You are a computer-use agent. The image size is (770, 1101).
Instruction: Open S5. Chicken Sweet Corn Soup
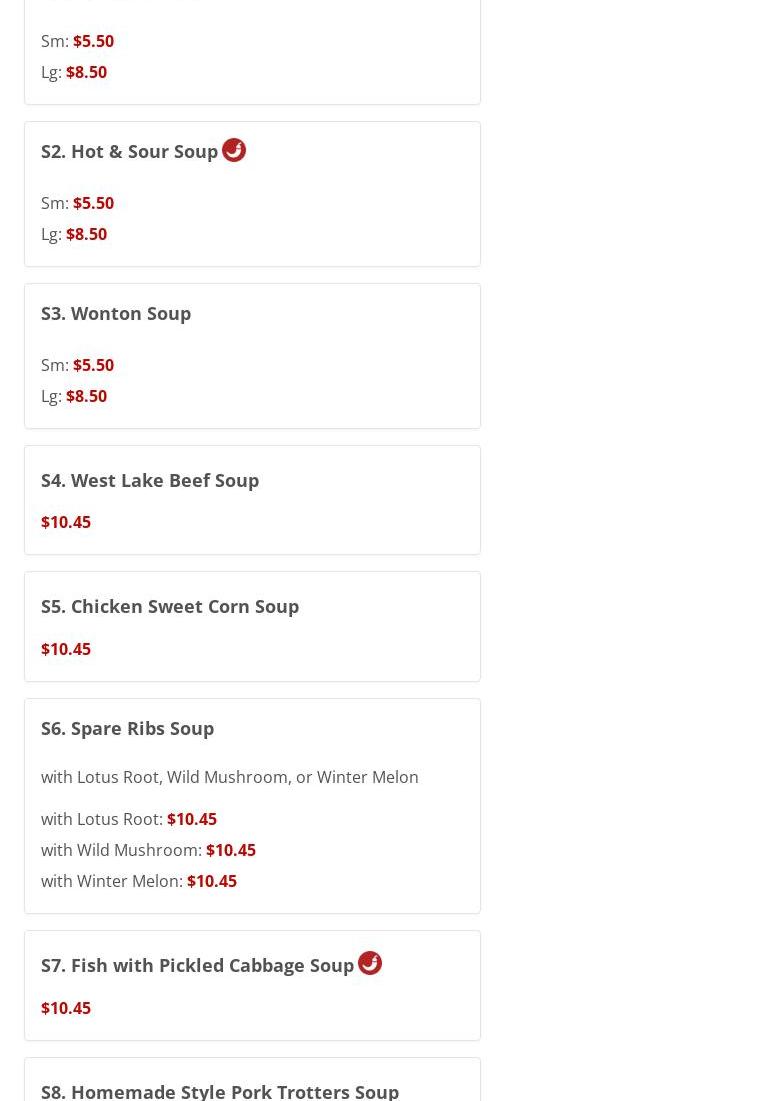click(170, 607)
